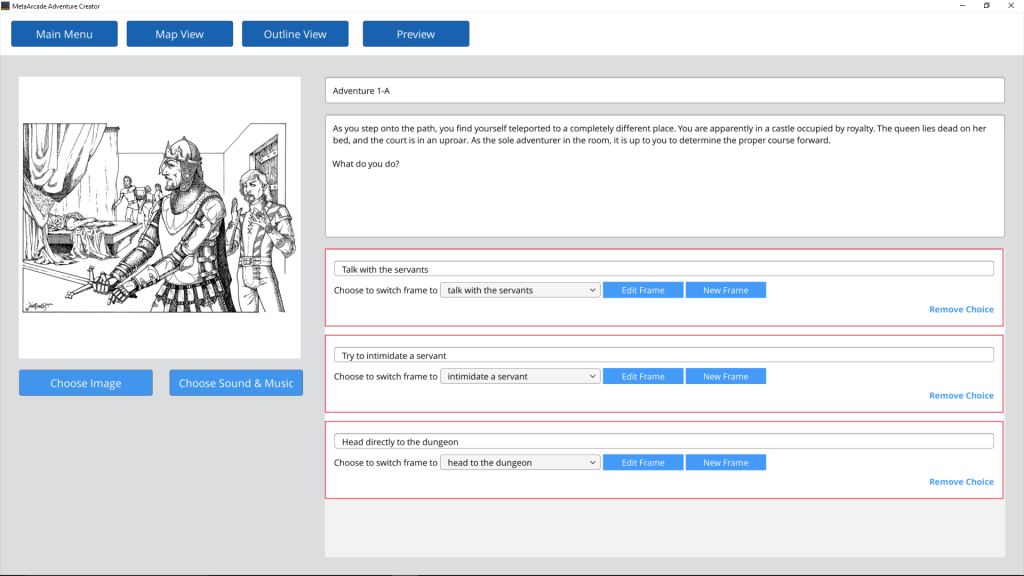
Task: Open the adventure Preview
Action: (415, 34)
